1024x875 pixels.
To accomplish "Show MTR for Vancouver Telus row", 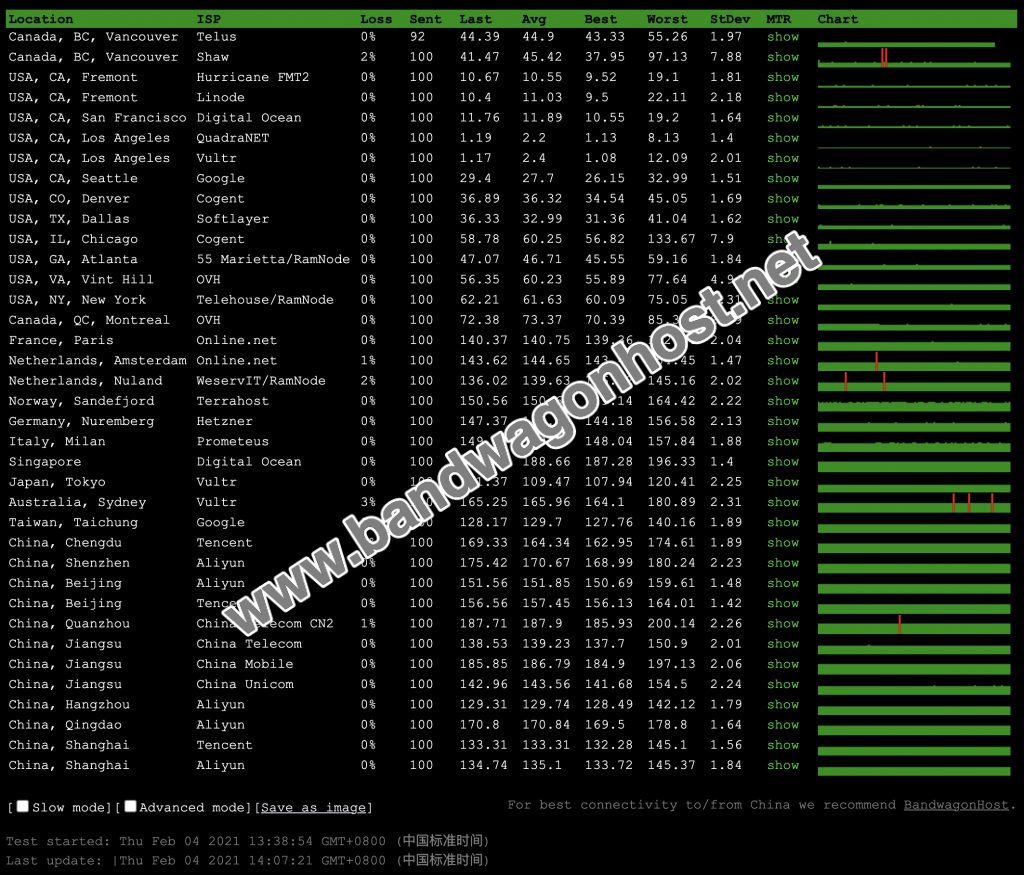I will [x=783, y=37].
